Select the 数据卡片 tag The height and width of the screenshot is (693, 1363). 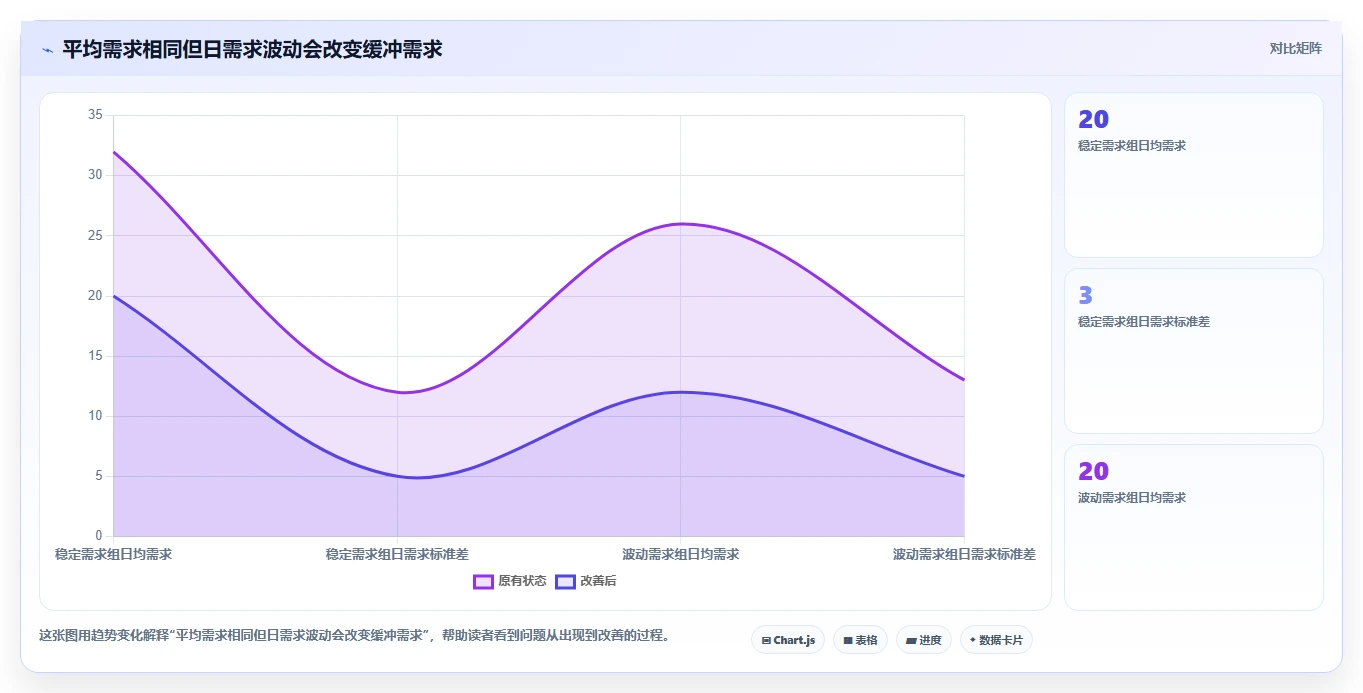[x=996, y=640]
